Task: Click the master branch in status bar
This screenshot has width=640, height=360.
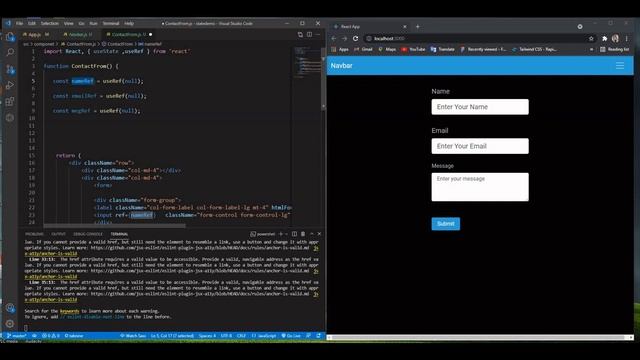Action: click(x=17, y=336)
